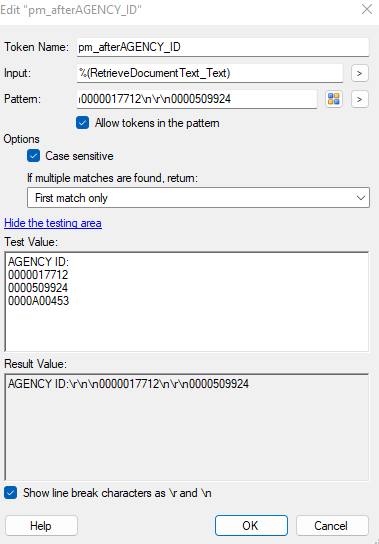Uncheck the Case sensitive option
This screenshot has width=379, height=544.
point(34,156)
